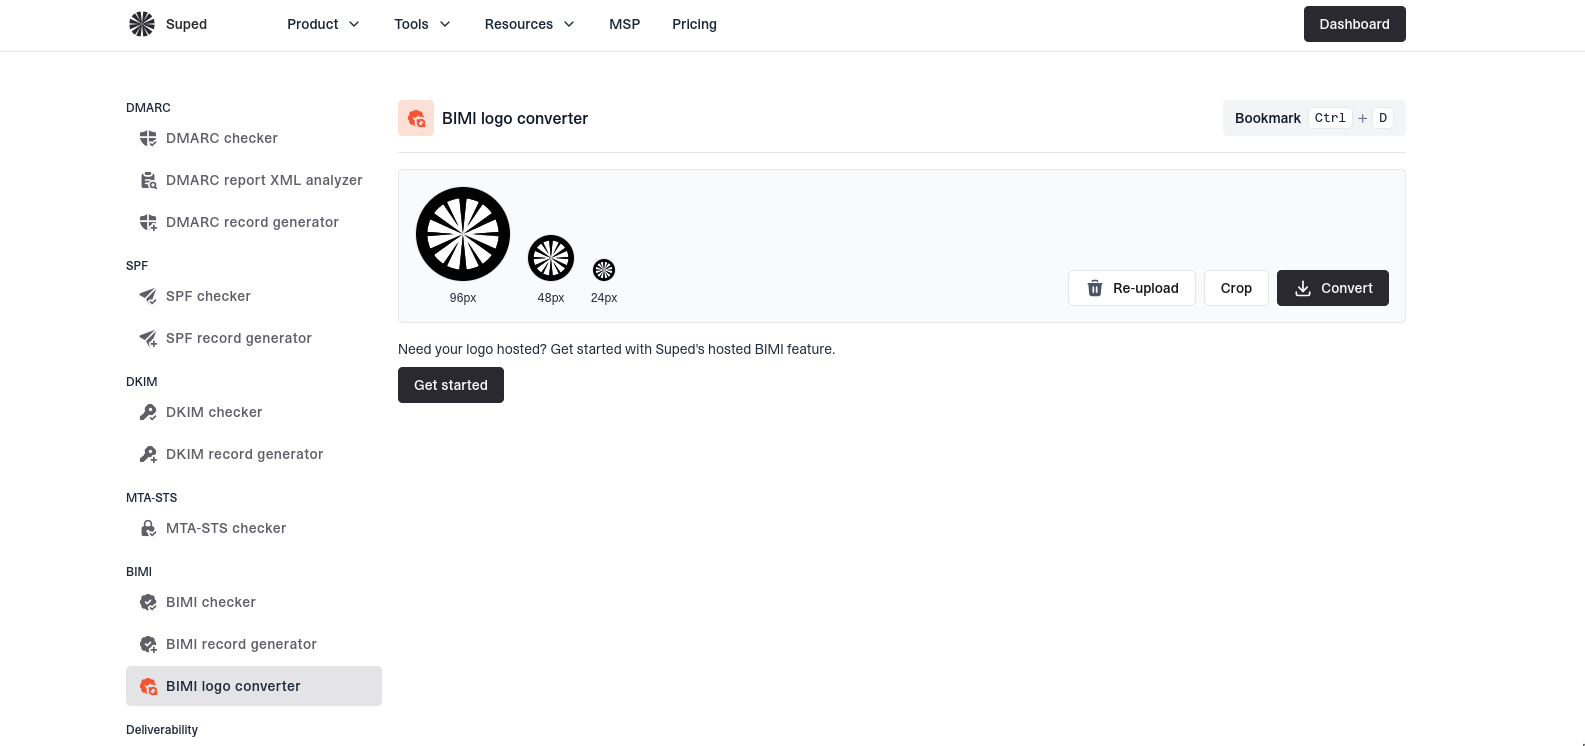This screenshot has height=746, width=1585.
Task: Click the Crop button
Action: pyautogui.click(x=1236, y=288)
